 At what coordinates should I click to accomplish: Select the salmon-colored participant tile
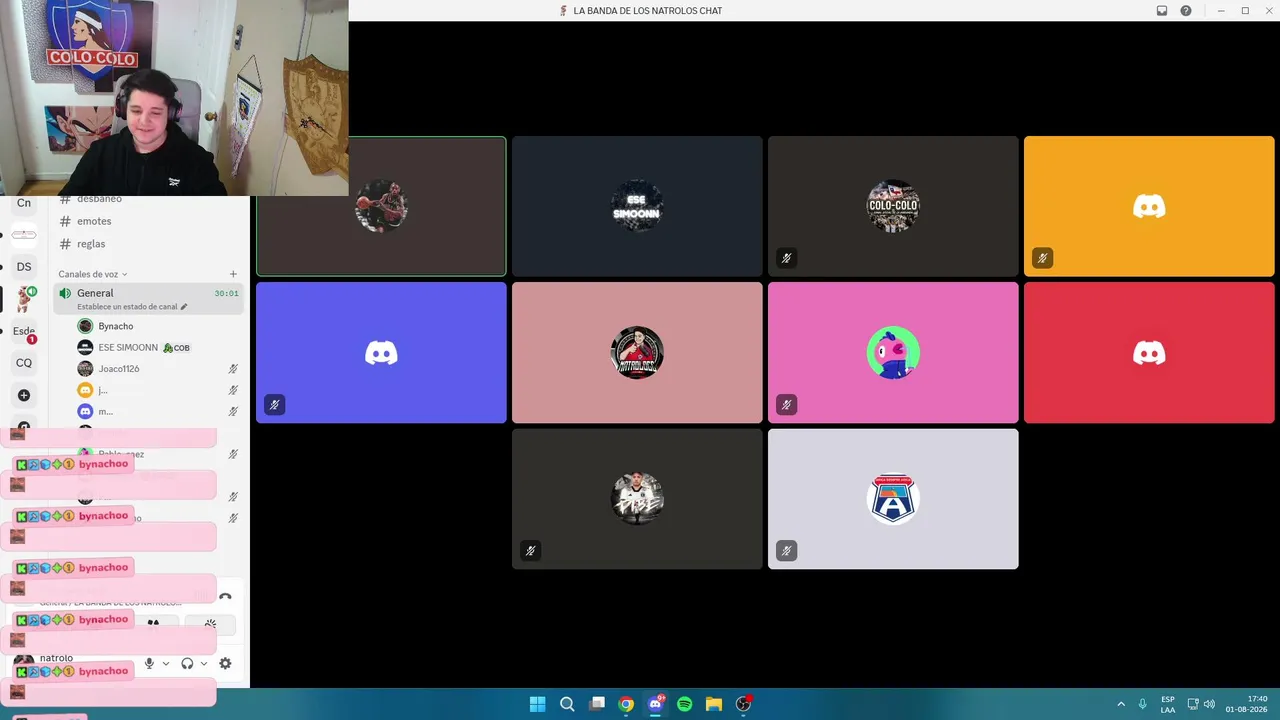(x=637, y=352)
